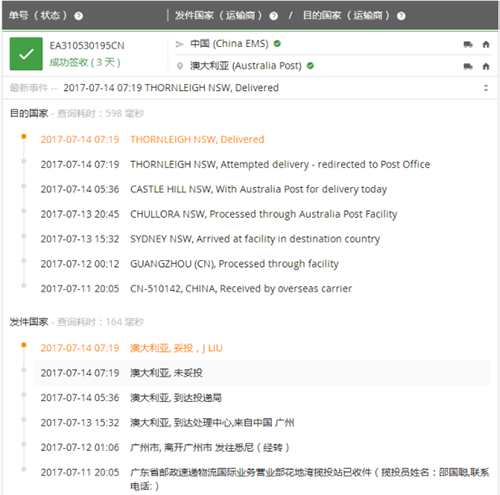The width and height of the screenshot is (500, 495).
Task: Select the 澳大利亚, 未妥投 event row
Action: click(262, 373)
